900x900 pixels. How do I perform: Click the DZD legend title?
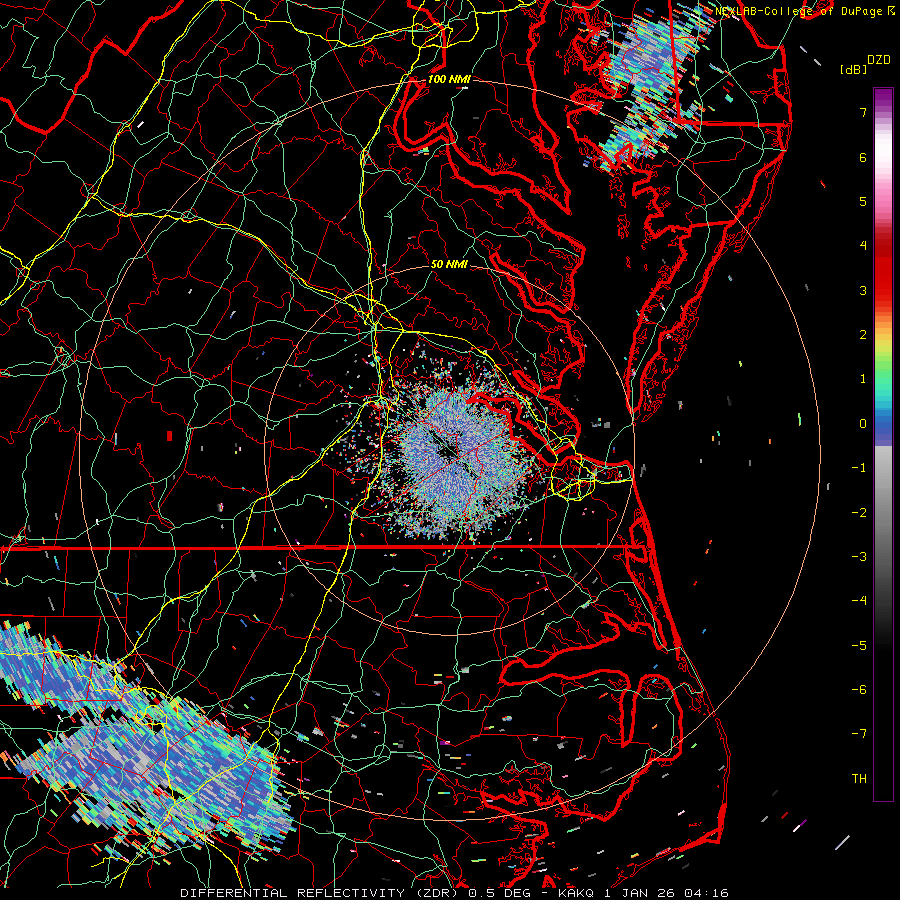click(x=878, y=60)
